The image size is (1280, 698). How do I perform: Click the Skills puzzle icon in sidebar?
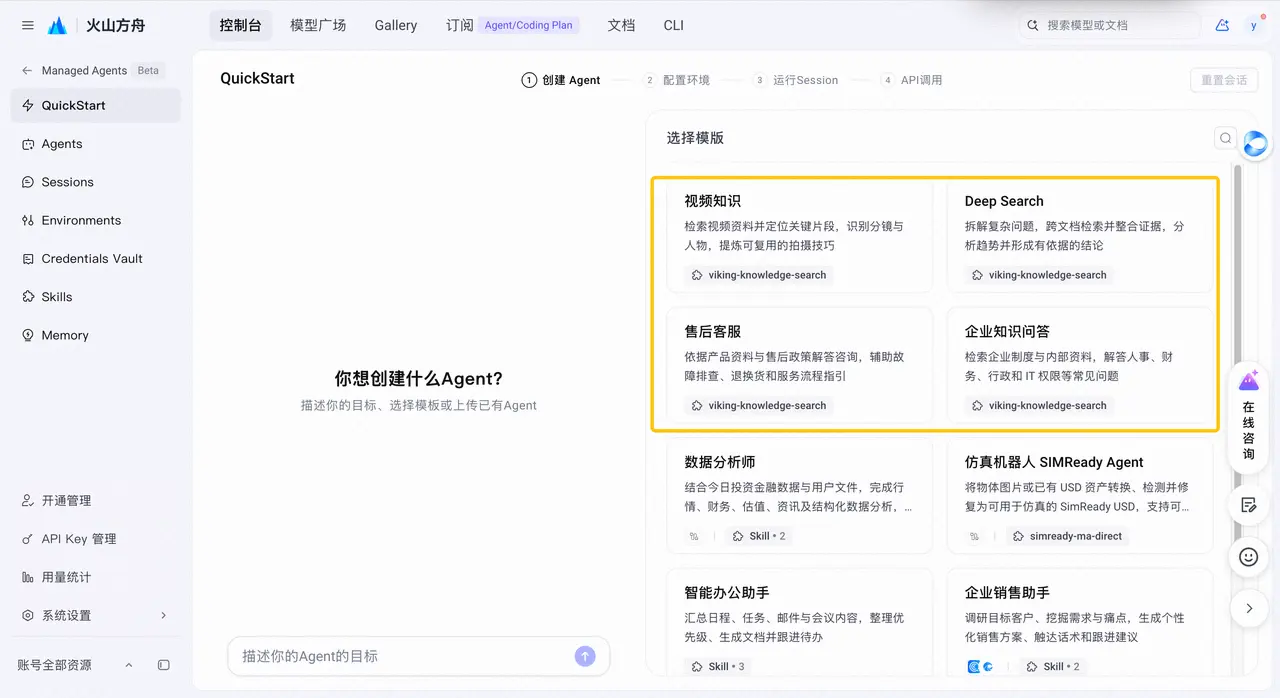[x=28, y=297]
